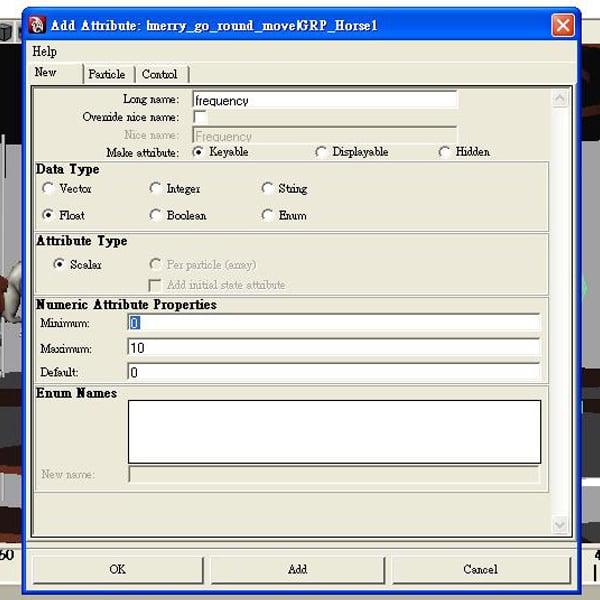Click the Cancel button
This screenshot has height=600, width=600.
click(x=481, y=569)
